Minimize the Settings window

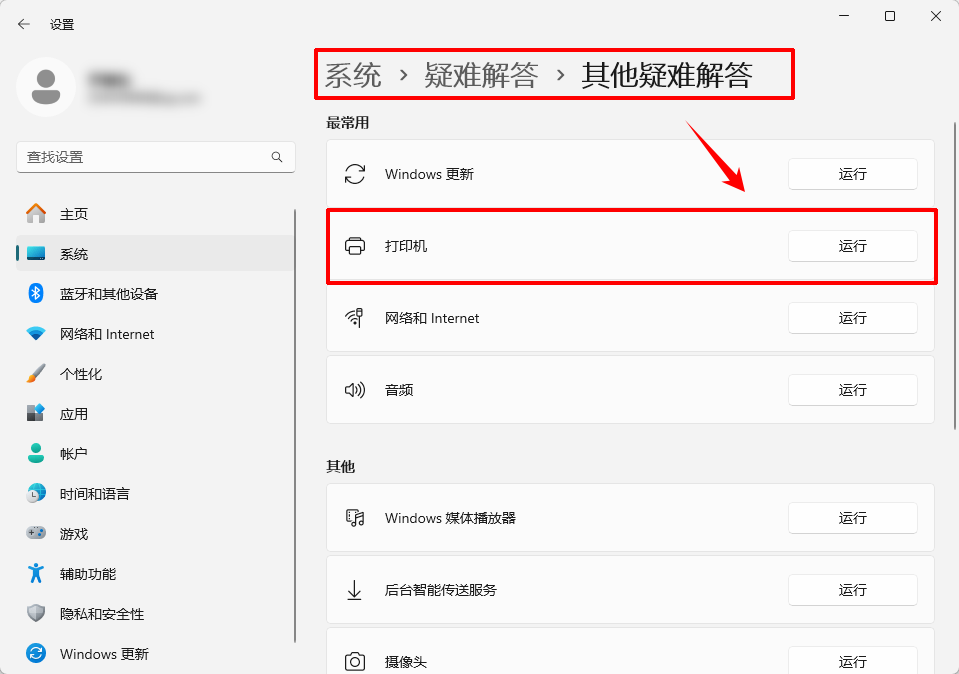pyautogui.click(x=844, y=17)
